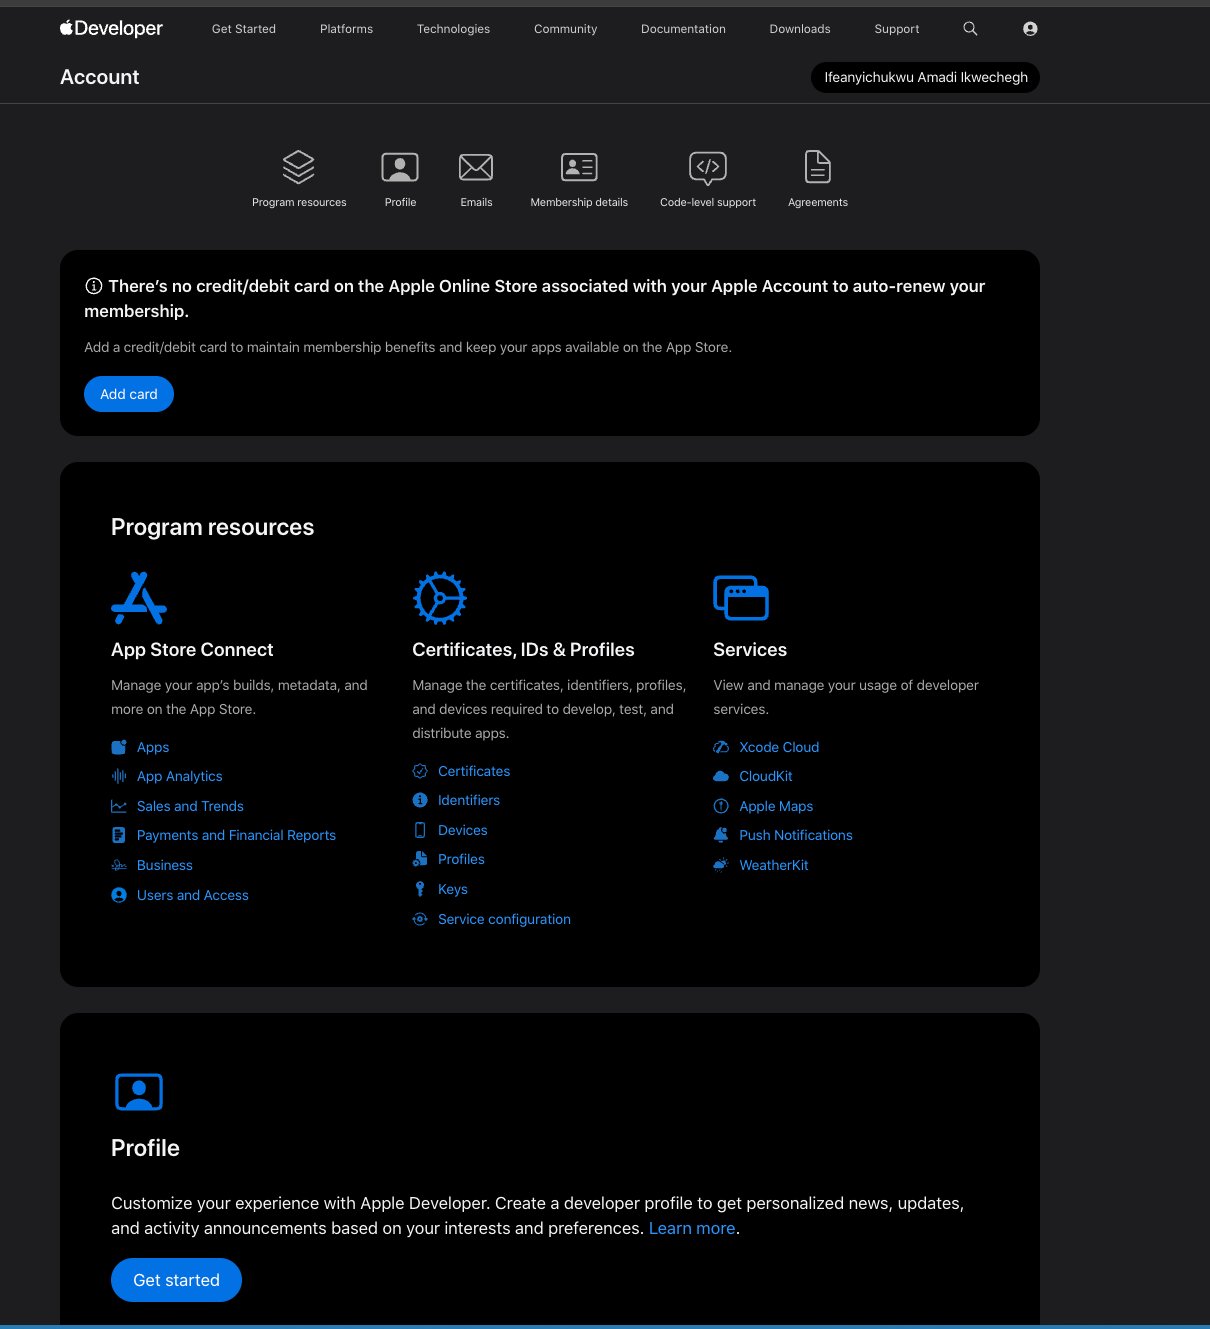Image resolution: width=1210 pixels, height=1329 pixels.
Task: Open the Support menu
Action: (x=897, y=29)
